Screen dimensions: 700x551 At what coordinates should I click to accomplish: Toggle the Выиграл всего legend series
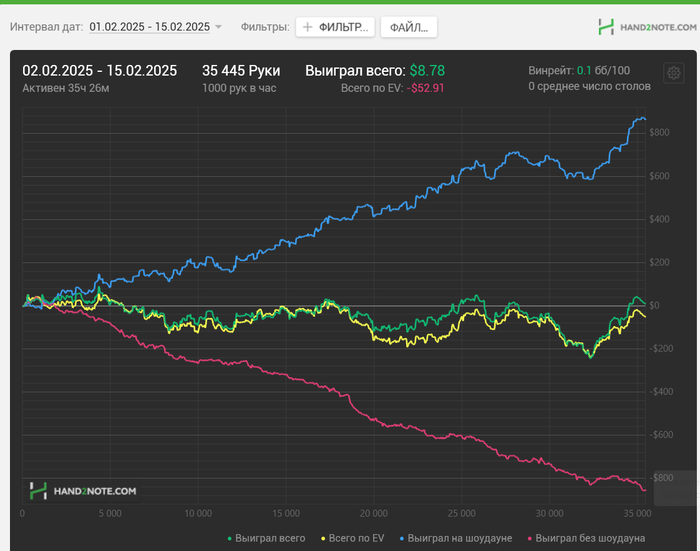point(266,538)
